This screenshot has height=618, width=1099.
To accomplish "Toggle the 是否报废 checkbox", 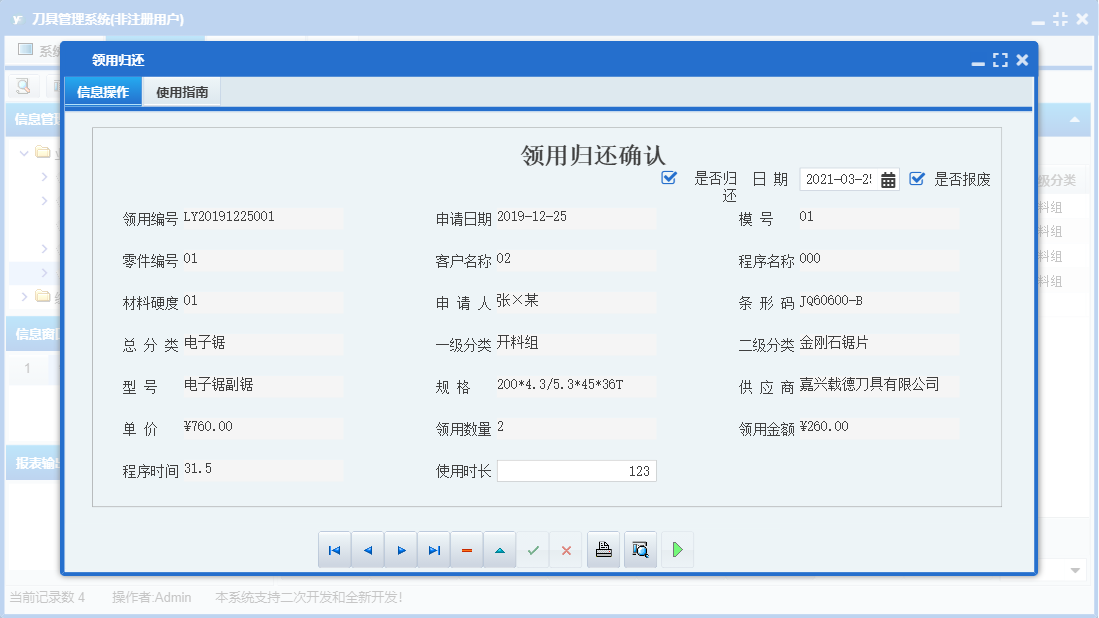I will pyautogui.click(x=917, y=179).
